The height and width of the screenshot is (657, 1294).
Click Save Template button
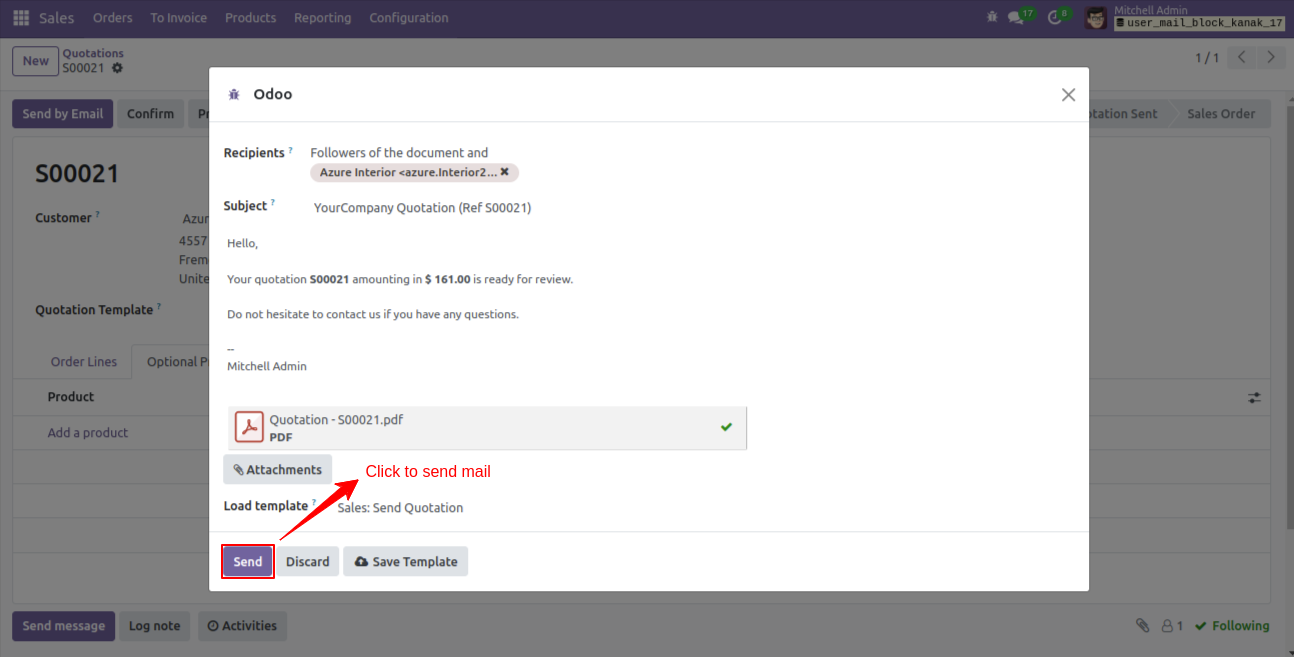point(405,562)
